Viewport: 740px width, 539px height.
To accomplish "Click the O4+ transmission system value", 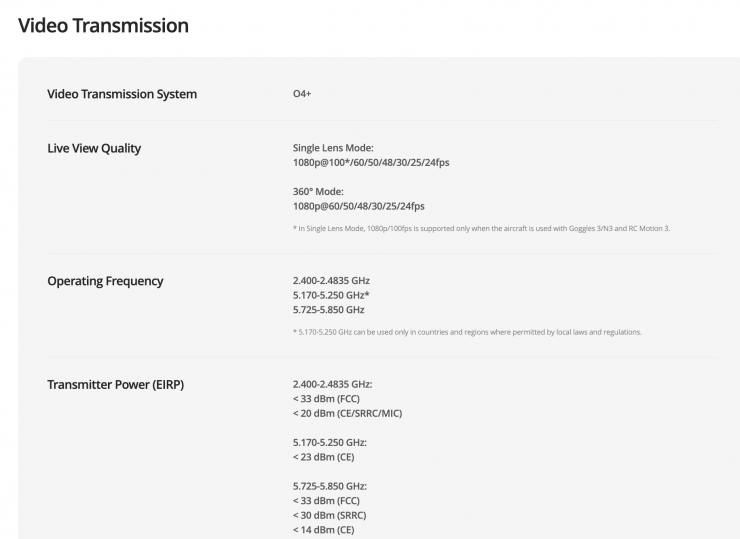I will coord(303,94).
